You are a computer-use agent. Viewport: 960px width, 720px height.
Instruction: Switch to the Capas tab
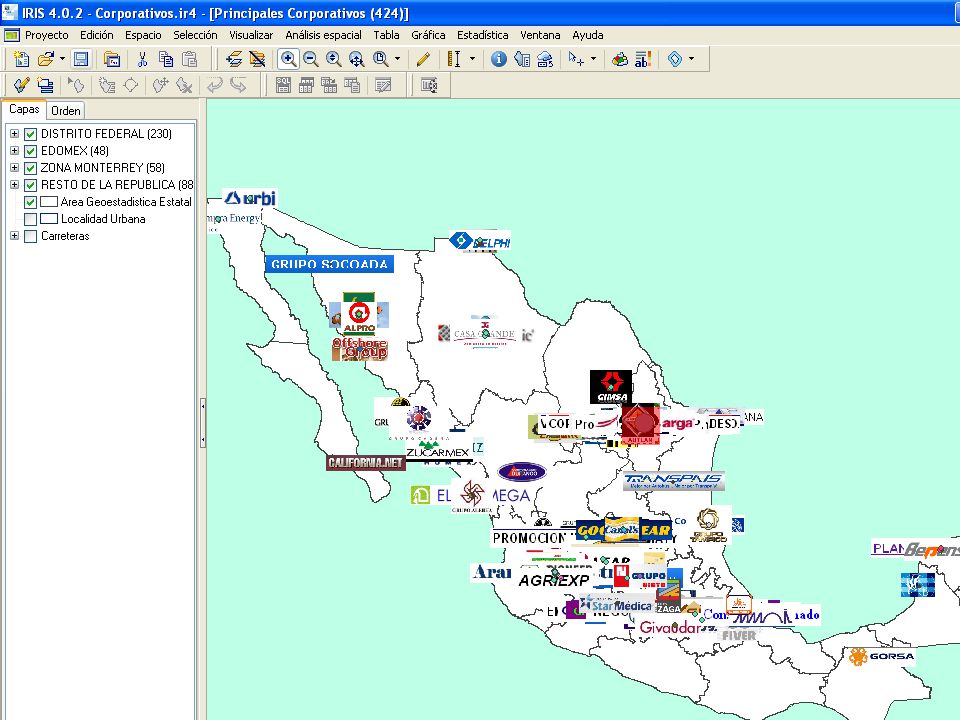(24, 110)
